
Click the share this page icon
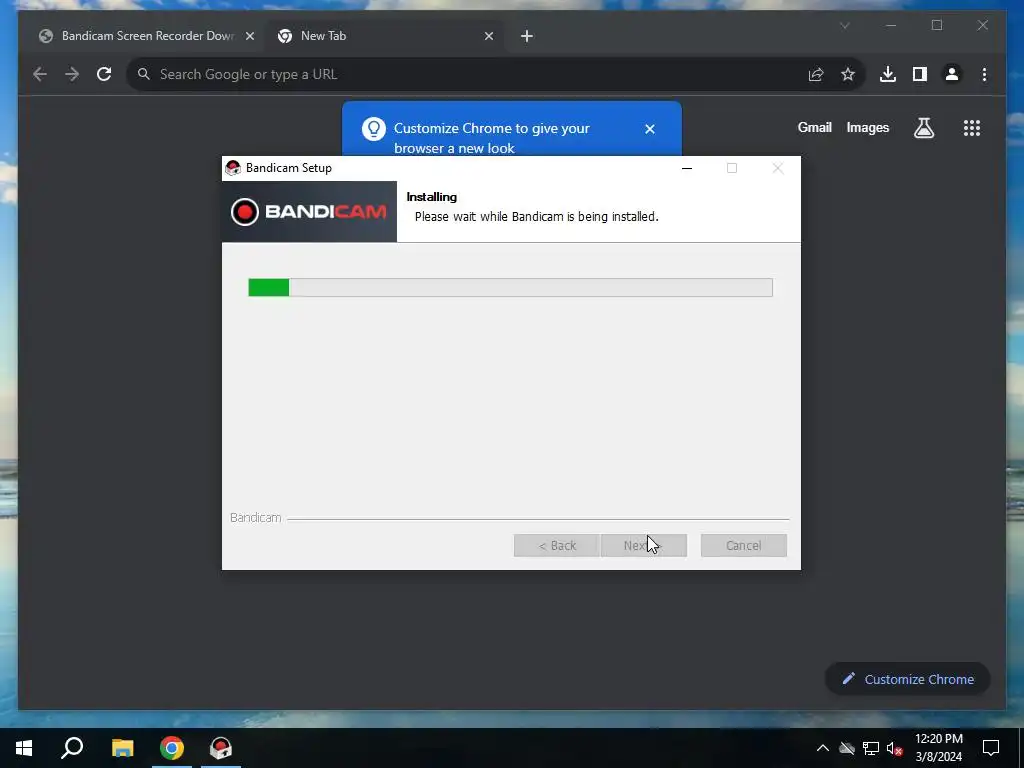click(816, 74)
